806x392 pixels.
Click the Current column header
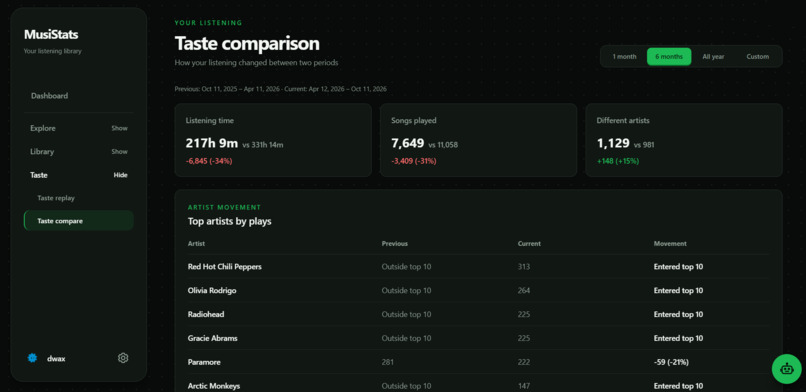point(529,244)
